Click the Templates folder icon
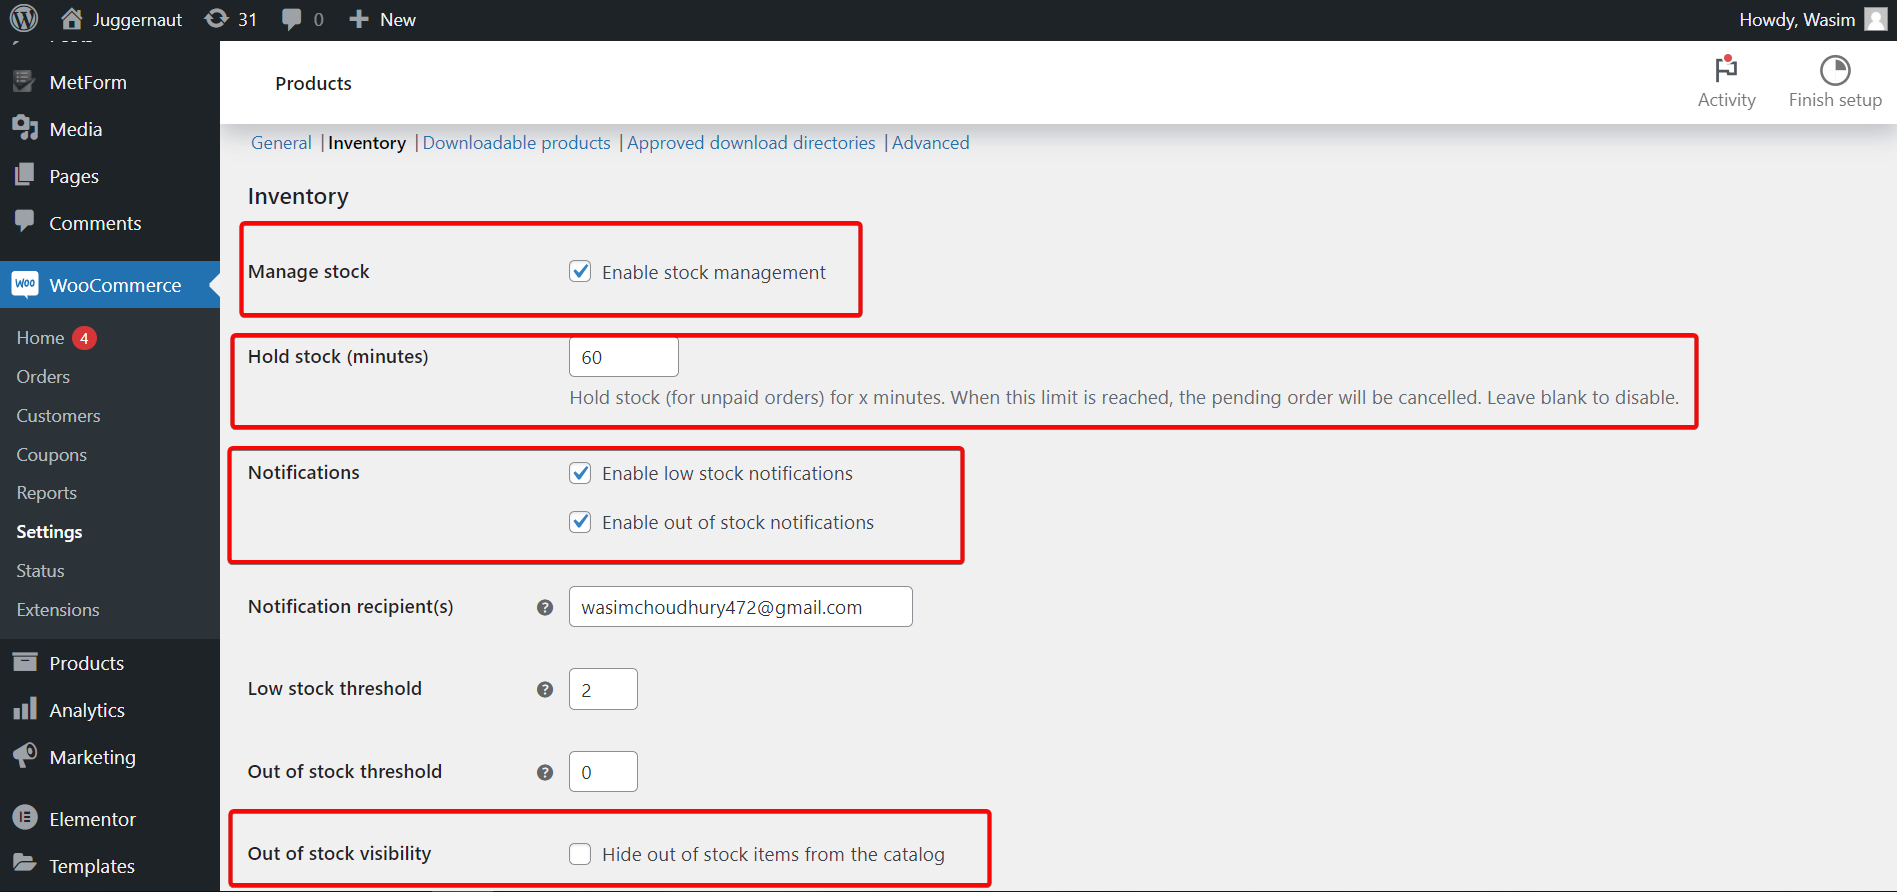Viewport: 1897px width, 892px height. click(x=25, y=864)
